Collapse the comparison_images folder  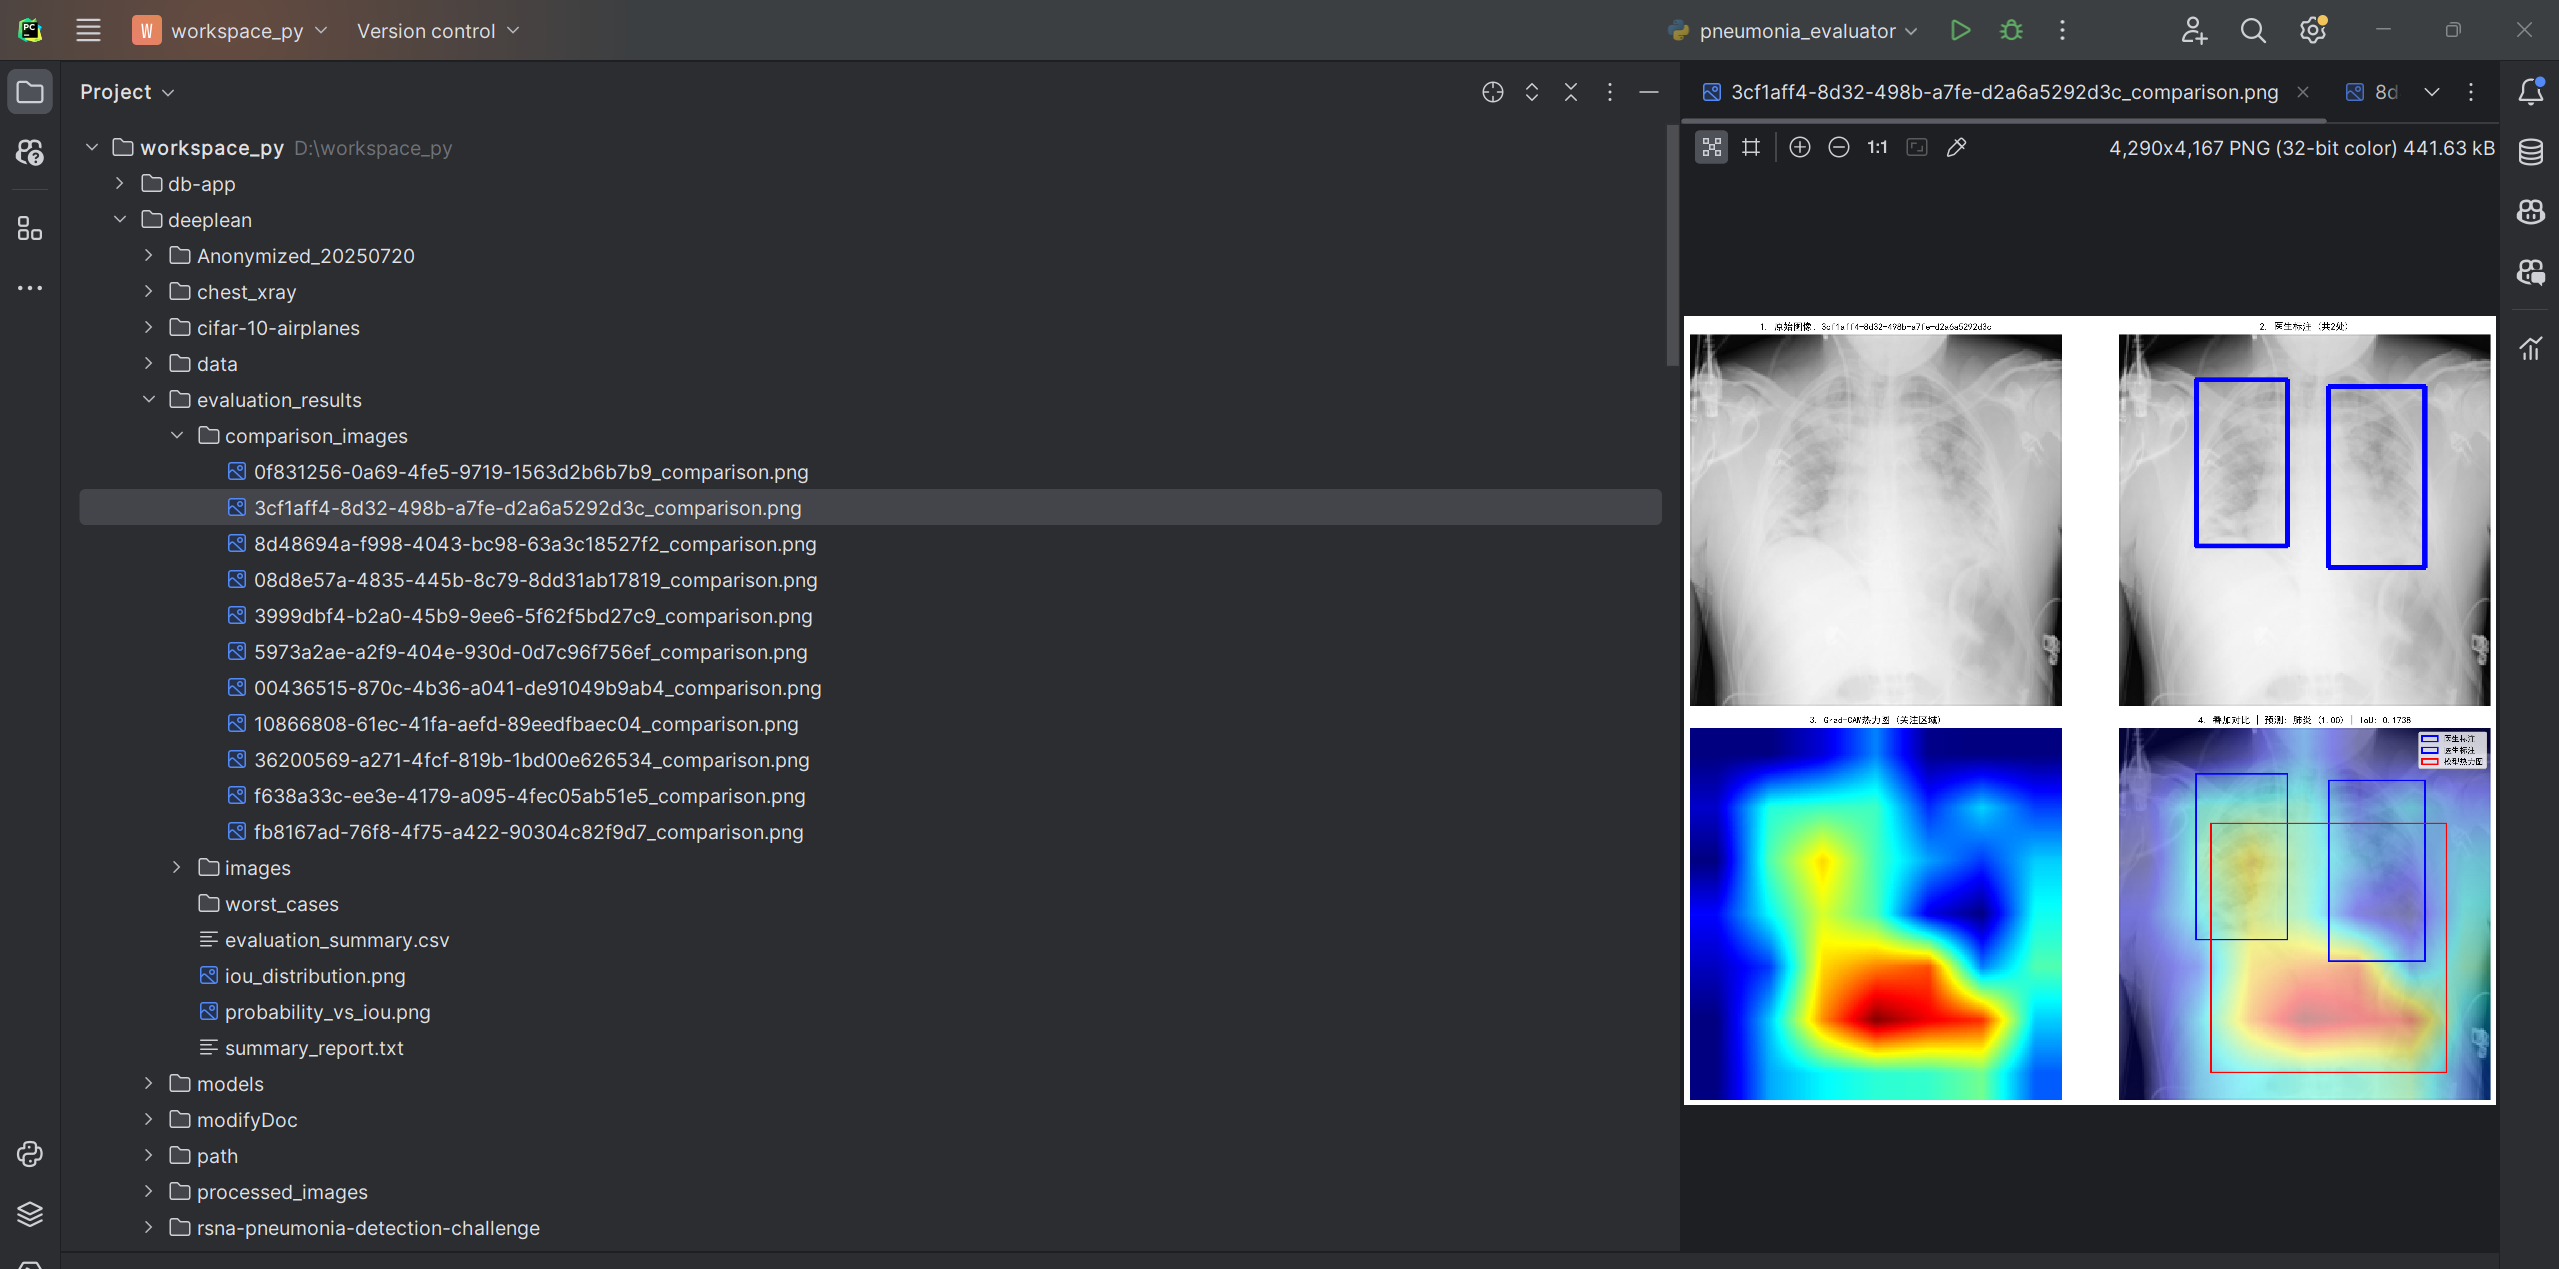click(177, 436)
